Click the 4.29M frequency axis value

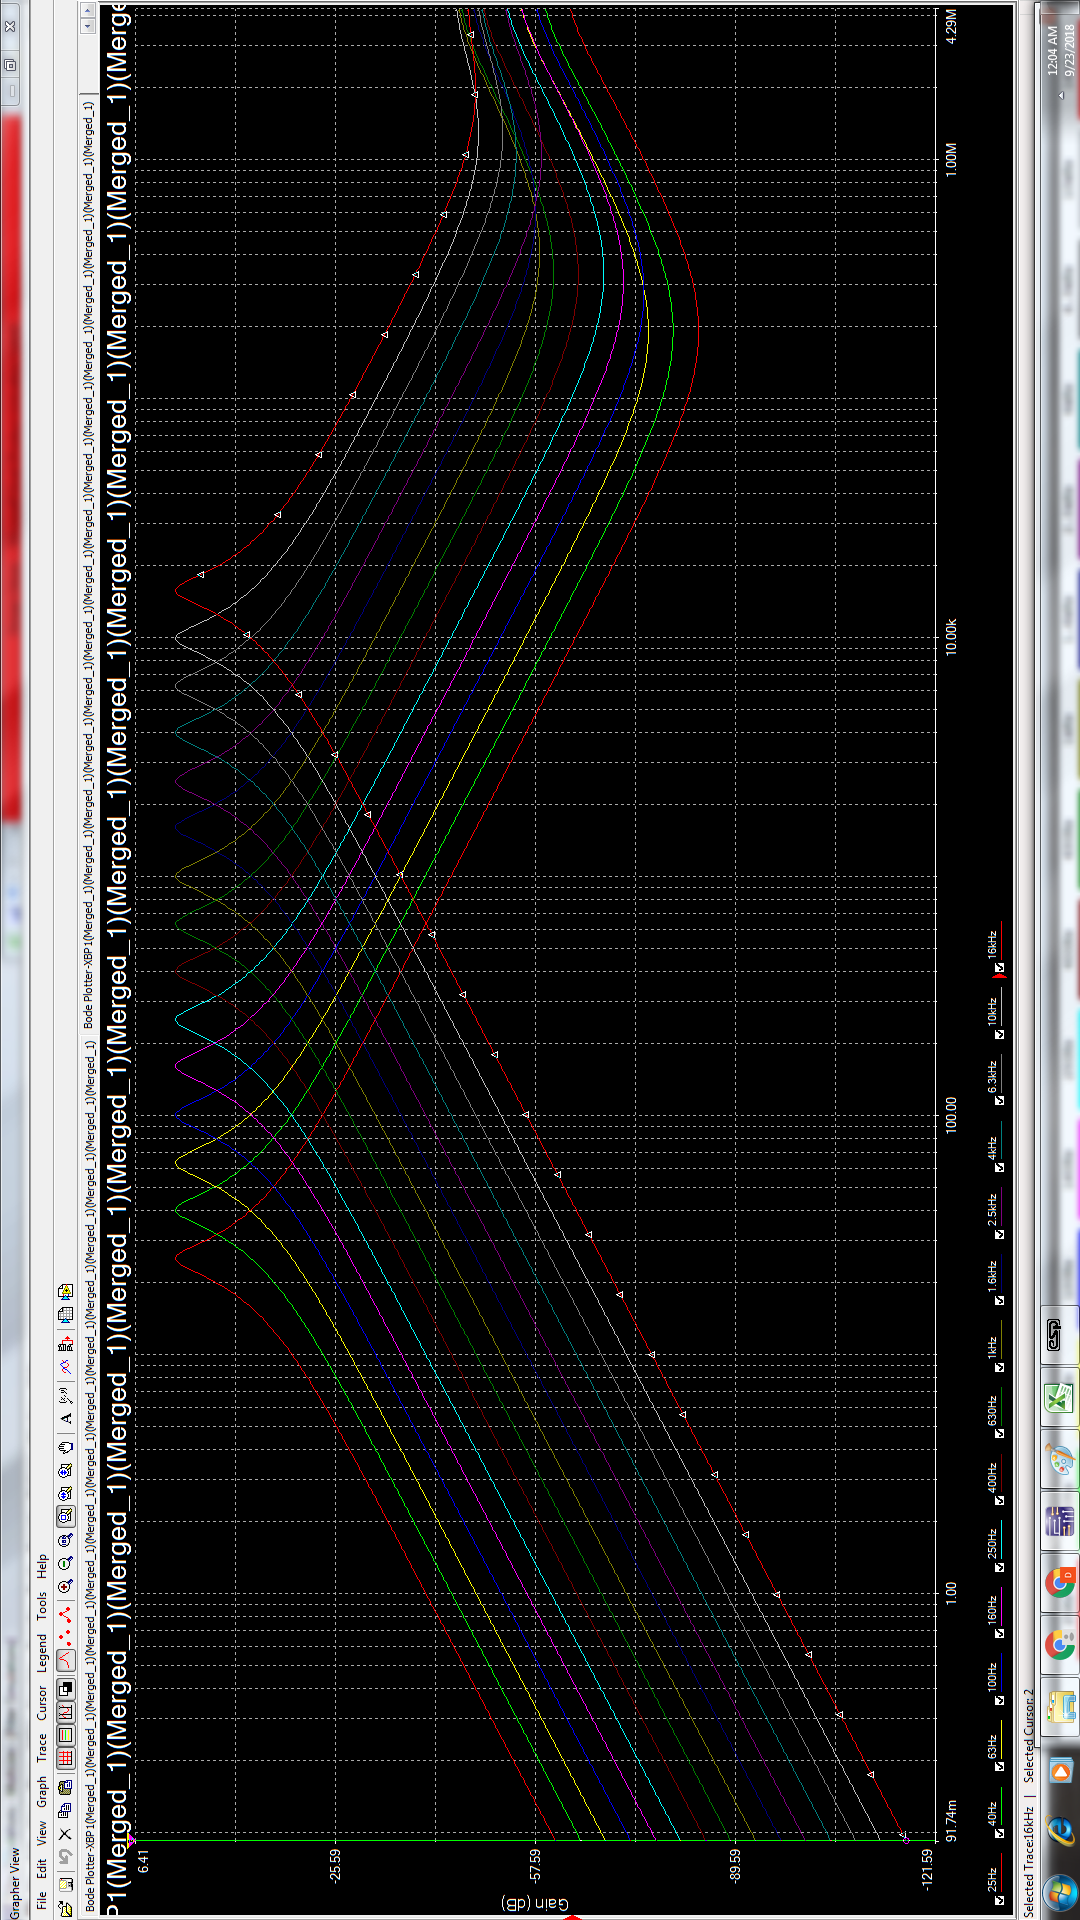click(x=951, y=25)
